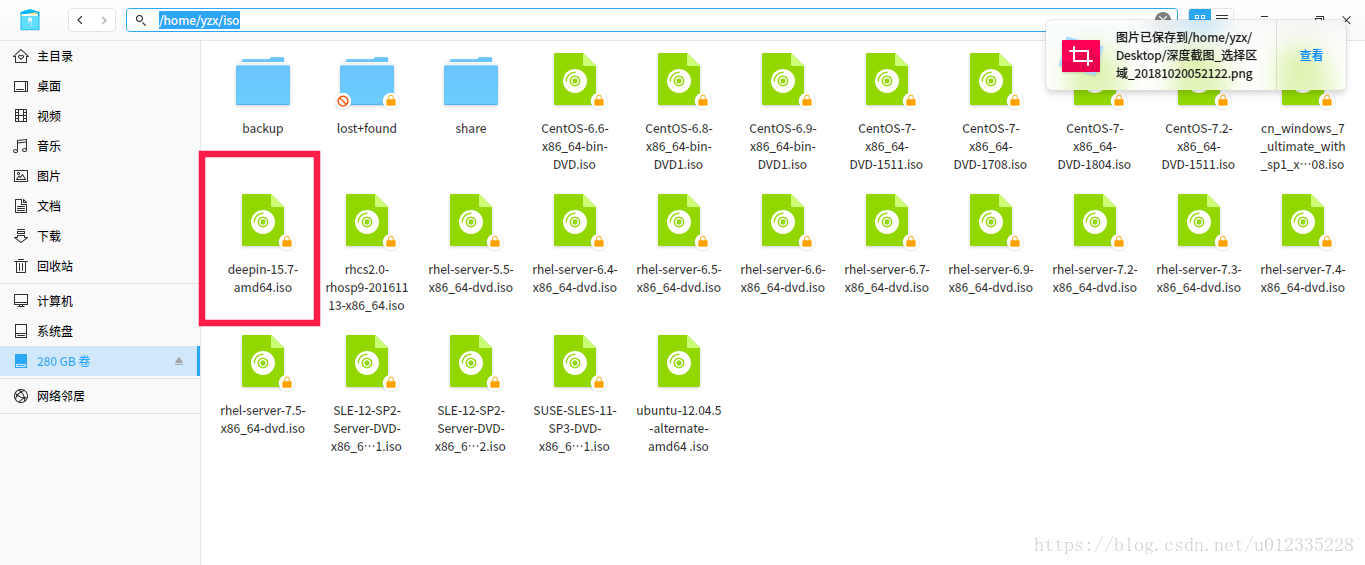Select CentOS-6.6-x86_64-bin-DVD.iso file icon
The image size is (1365, 565).
point(575,80)
